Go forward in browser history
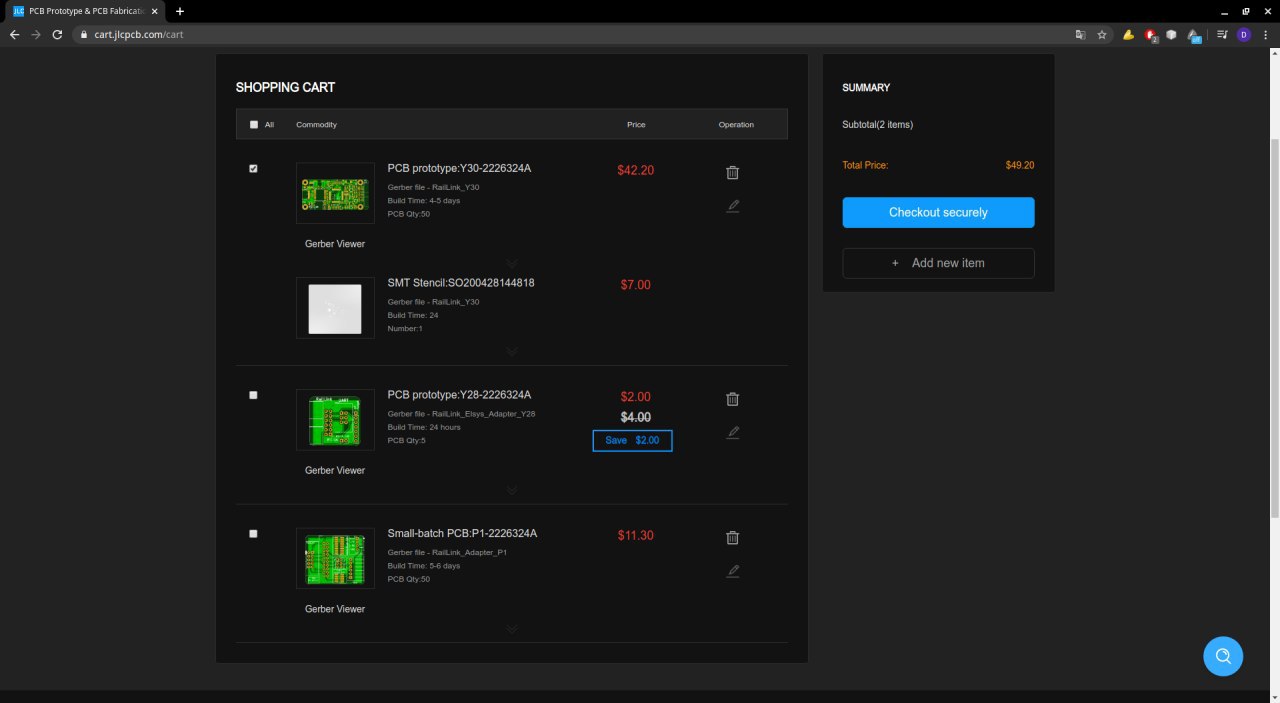The width and height of the screenshot is (1280, 703). [x=36, y=34]
